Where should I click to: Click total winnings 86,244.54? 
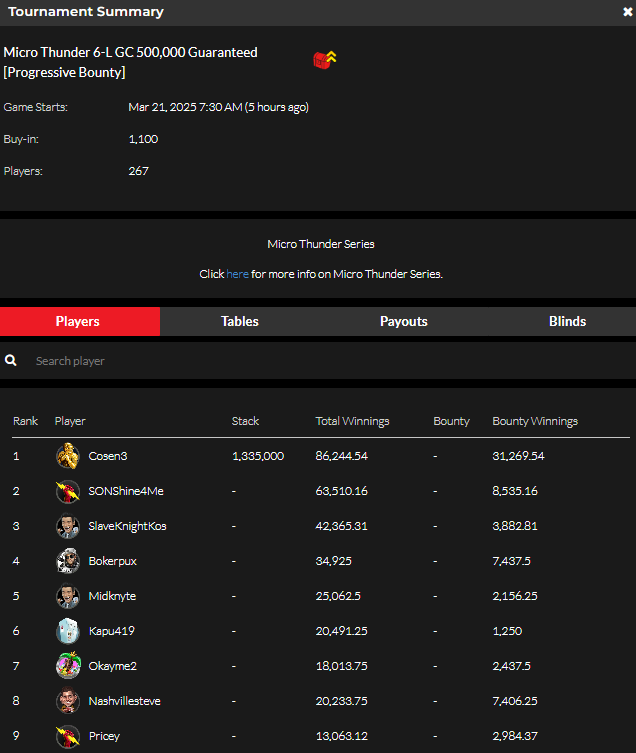(342, 456)
